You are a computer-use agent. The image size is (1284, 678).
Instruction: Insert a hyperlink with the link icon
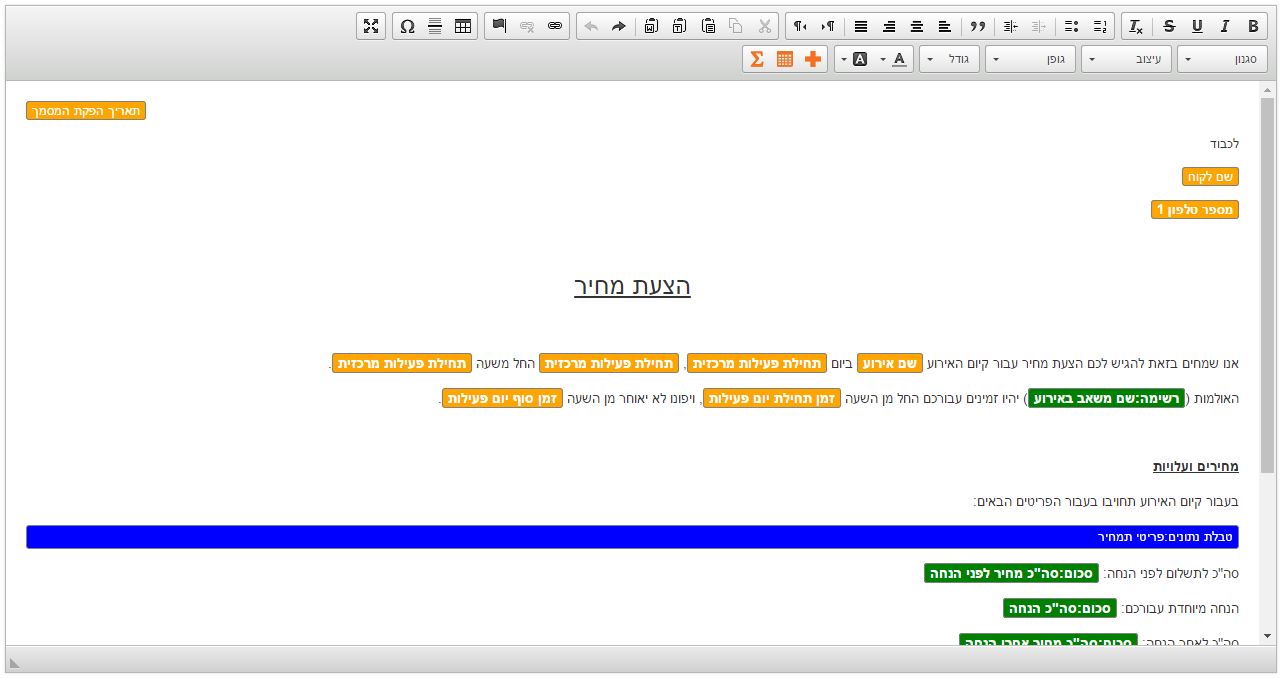[x=555, y=26]
